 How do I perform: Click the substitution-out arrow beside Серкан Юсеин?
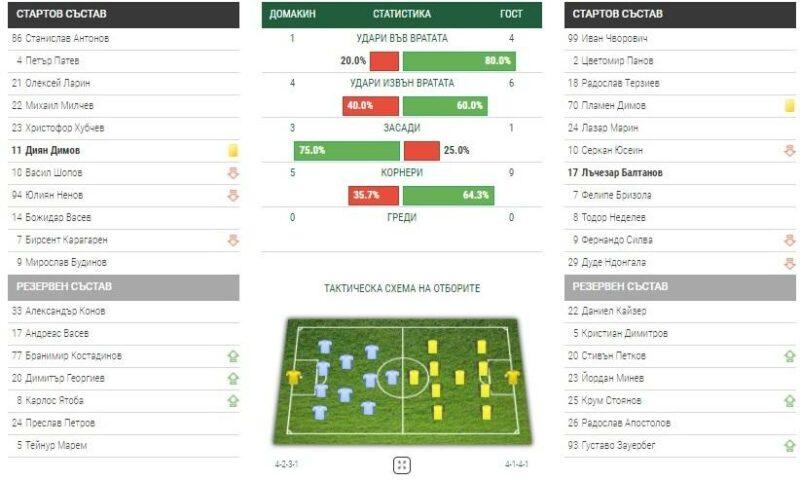click(790, 150)
